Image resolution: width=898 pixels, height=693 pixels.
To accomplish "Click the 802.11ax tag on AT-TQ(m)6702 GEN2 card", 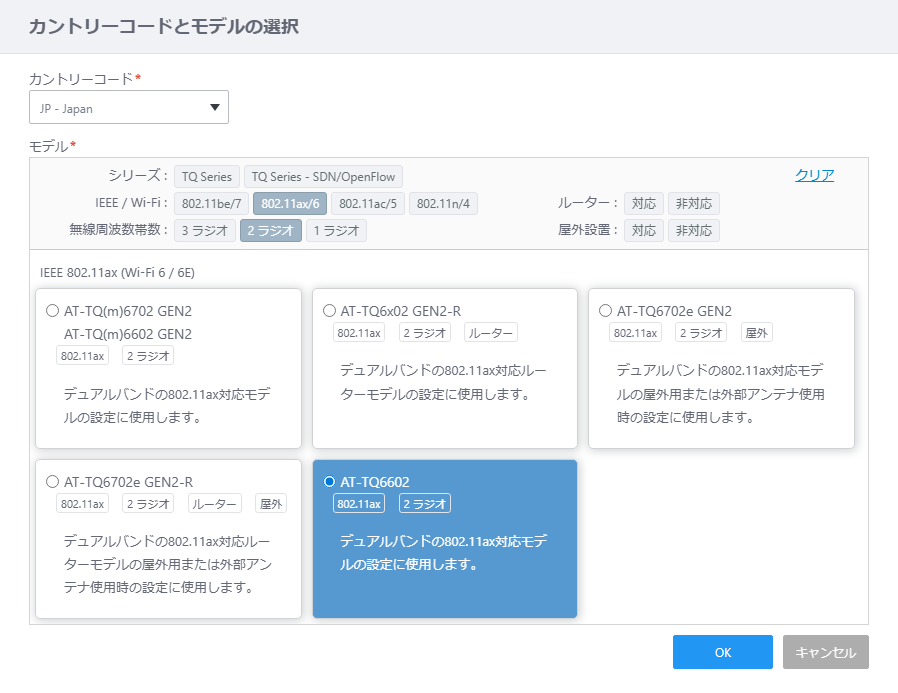I will coord(82,356).
